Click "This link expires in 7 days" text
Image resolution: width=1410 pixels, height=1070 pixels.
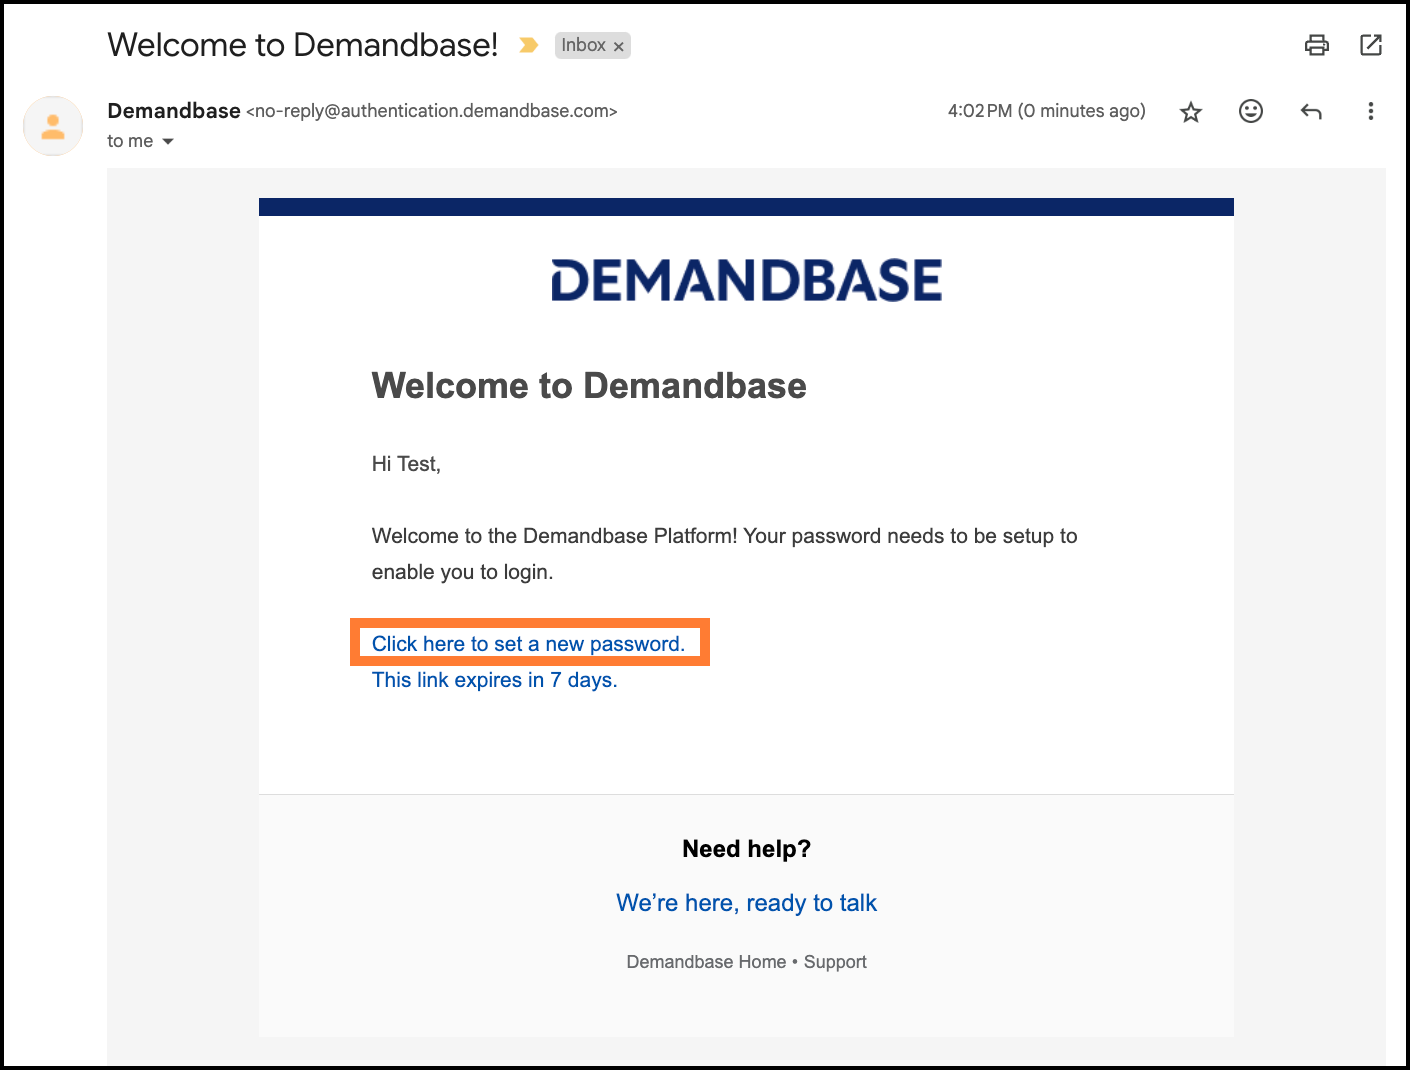(494, 680)
